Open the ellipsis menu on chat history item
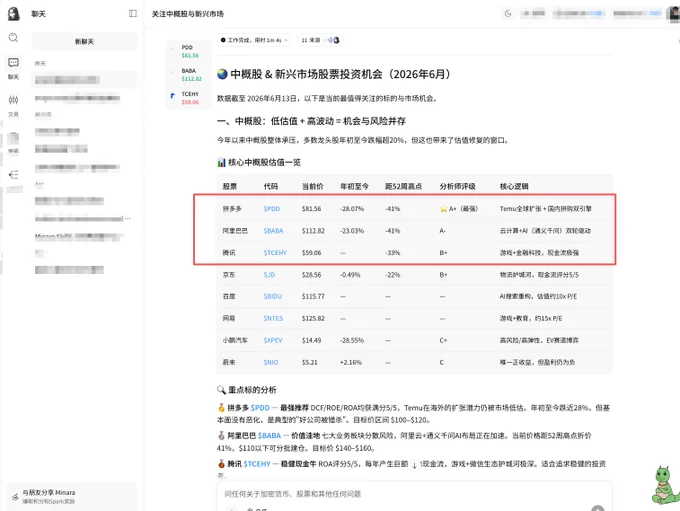This screenshot has width=680, height=511. (128, 218)
